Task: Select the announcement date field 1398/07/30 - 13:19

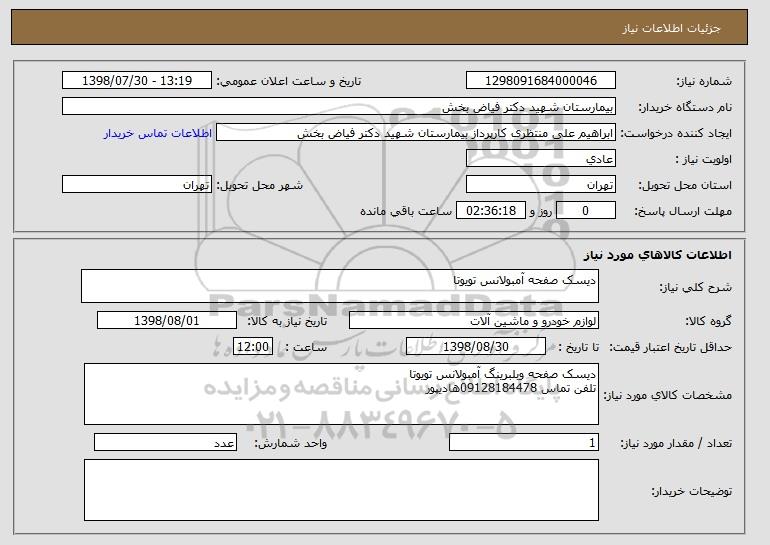Action: pyautogui.click(x=137, y=81)
